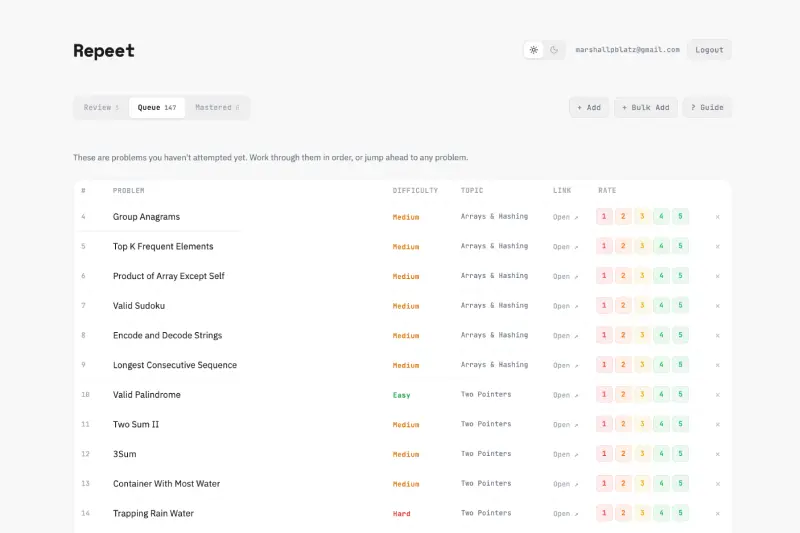This screenshot has width=800, height=533.
Task: Rate Two Sum II as 3
Action: (x=642, y=425)
